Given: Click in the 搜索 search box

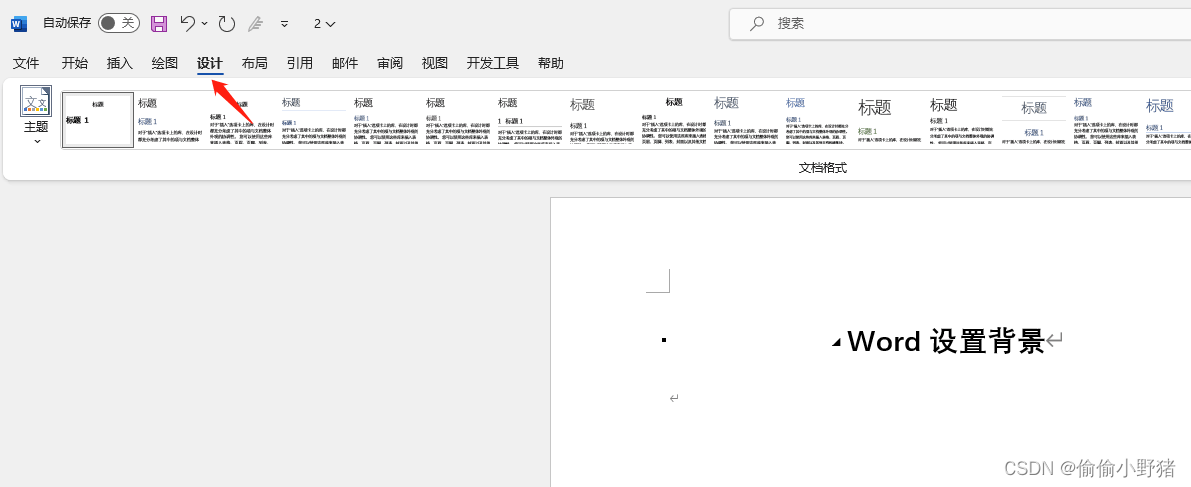Looking at the screenshot, I should [960, 24].
